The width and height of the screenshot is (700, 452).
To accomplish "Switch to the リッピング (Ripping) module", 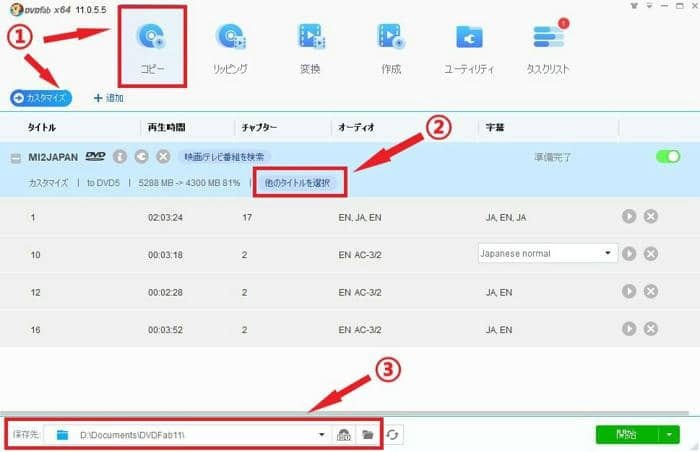I will 231,46.
